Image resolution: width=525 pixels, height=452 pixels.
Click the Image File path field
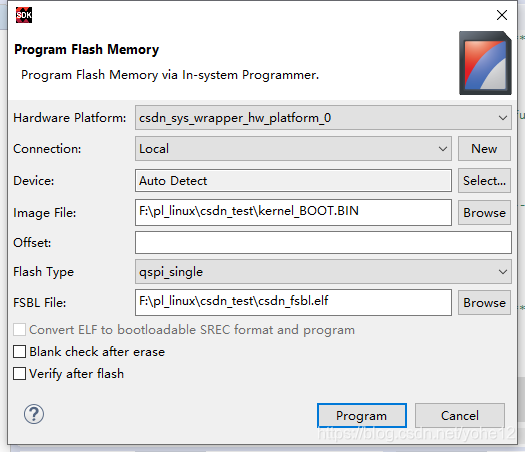click(293, 213)
